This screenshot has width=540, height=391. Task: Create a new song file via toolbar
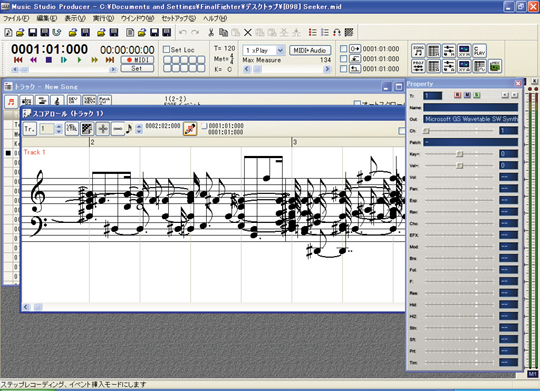pyautogui.click(x=8, y=32)
